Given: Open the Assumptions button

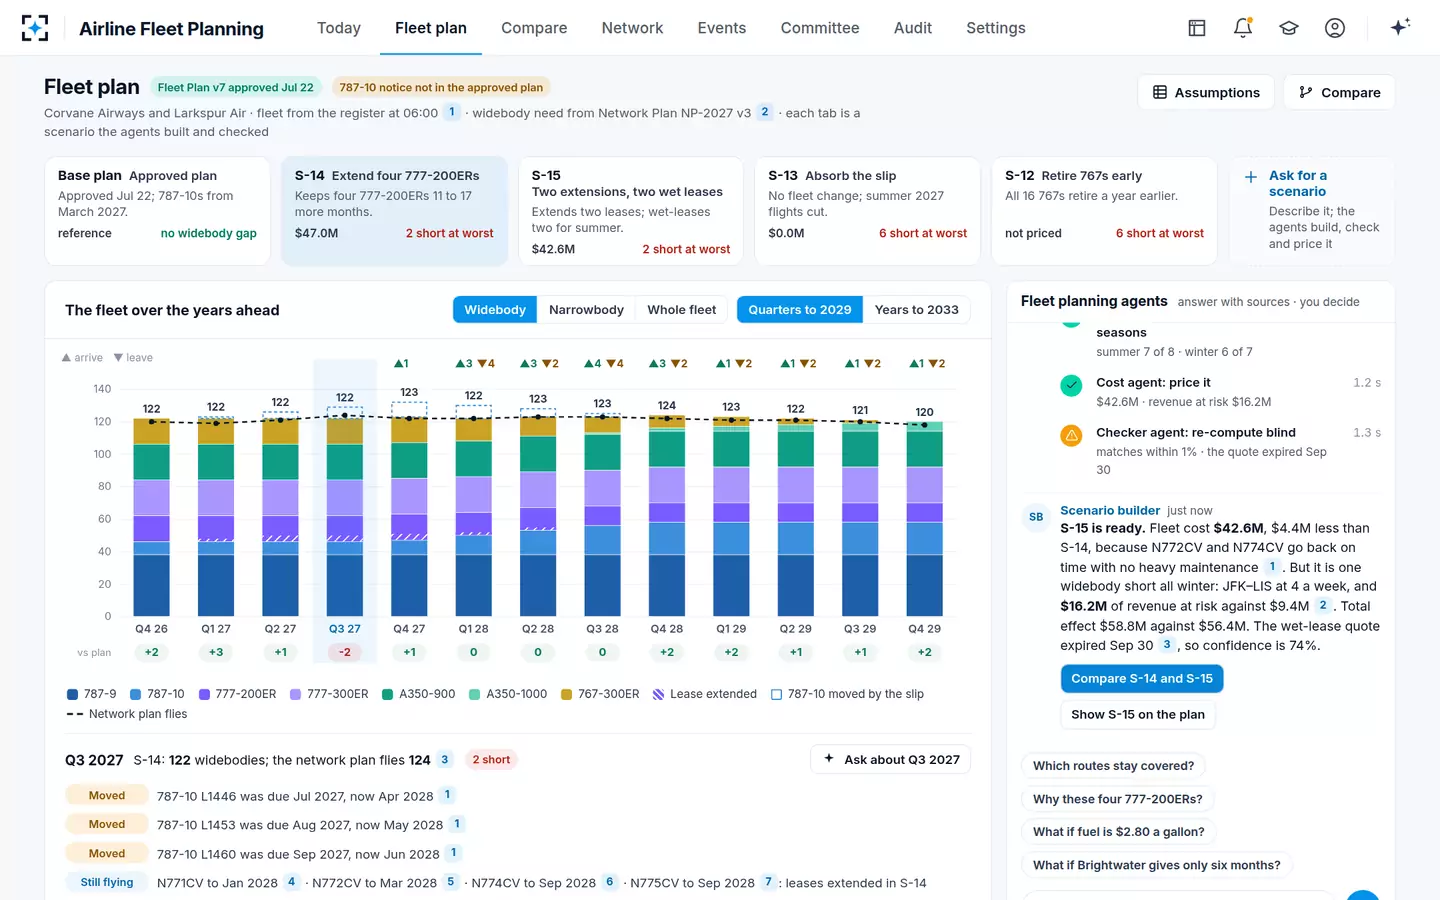Looking at the screenshot, I should coord(1206,92).
